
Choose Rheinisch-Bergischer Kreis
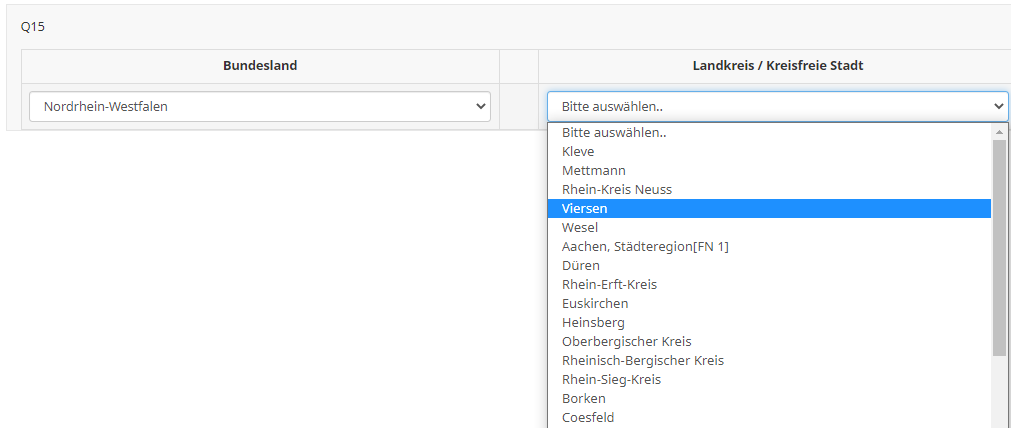coord(642,360)
